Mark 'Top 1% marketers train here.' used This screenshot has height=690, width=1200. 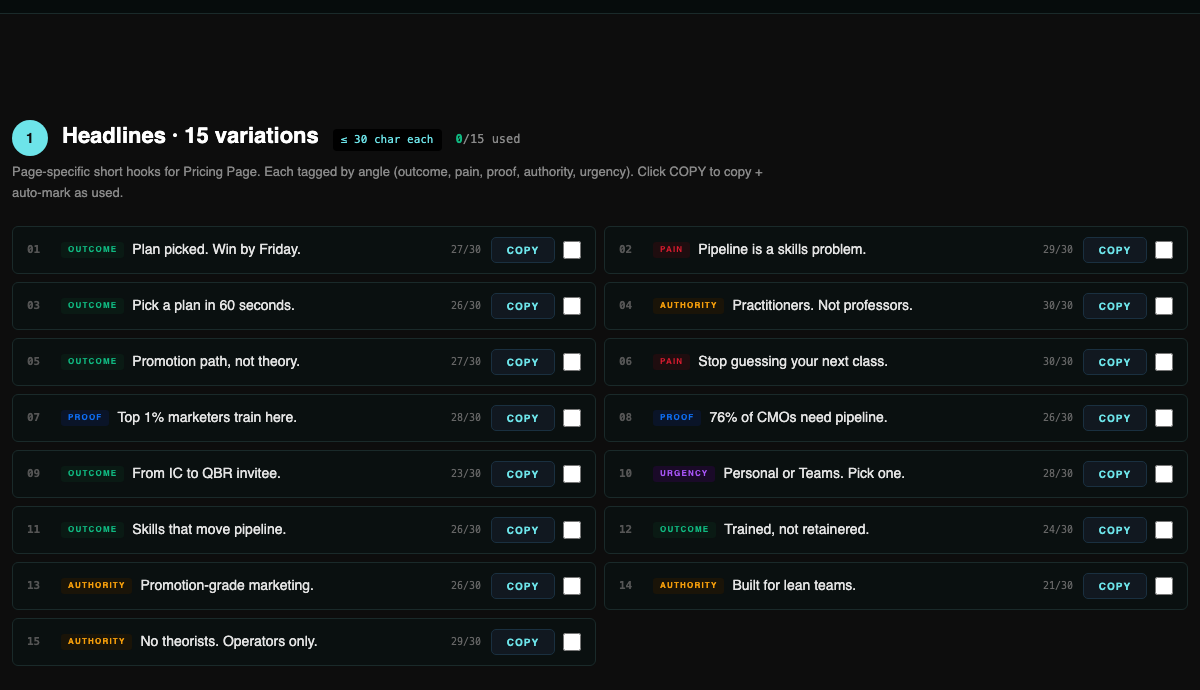(x=572, y=418)
